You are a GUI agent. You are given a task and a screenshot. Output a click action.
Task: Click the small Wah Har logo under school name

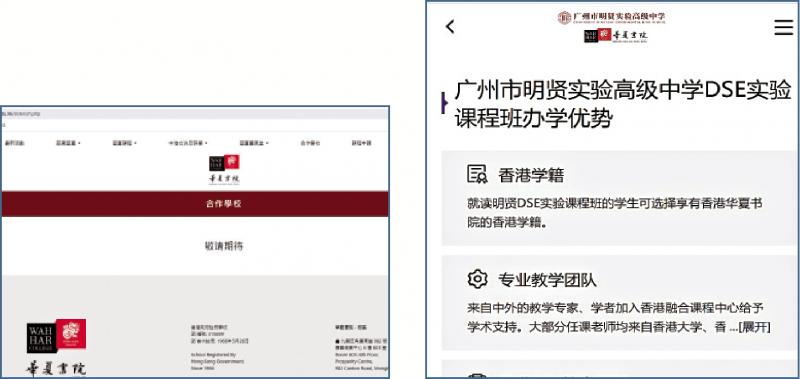point(616,36)
